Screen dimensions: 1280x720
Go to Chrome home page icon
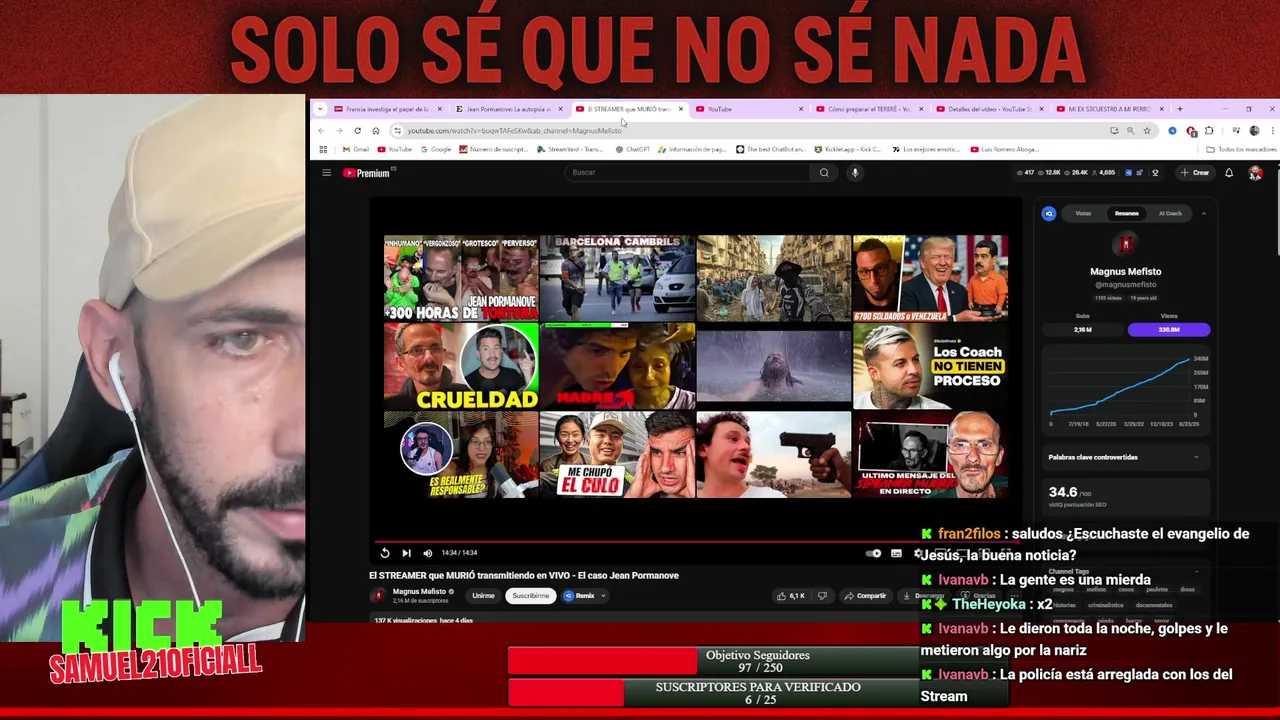376,131
